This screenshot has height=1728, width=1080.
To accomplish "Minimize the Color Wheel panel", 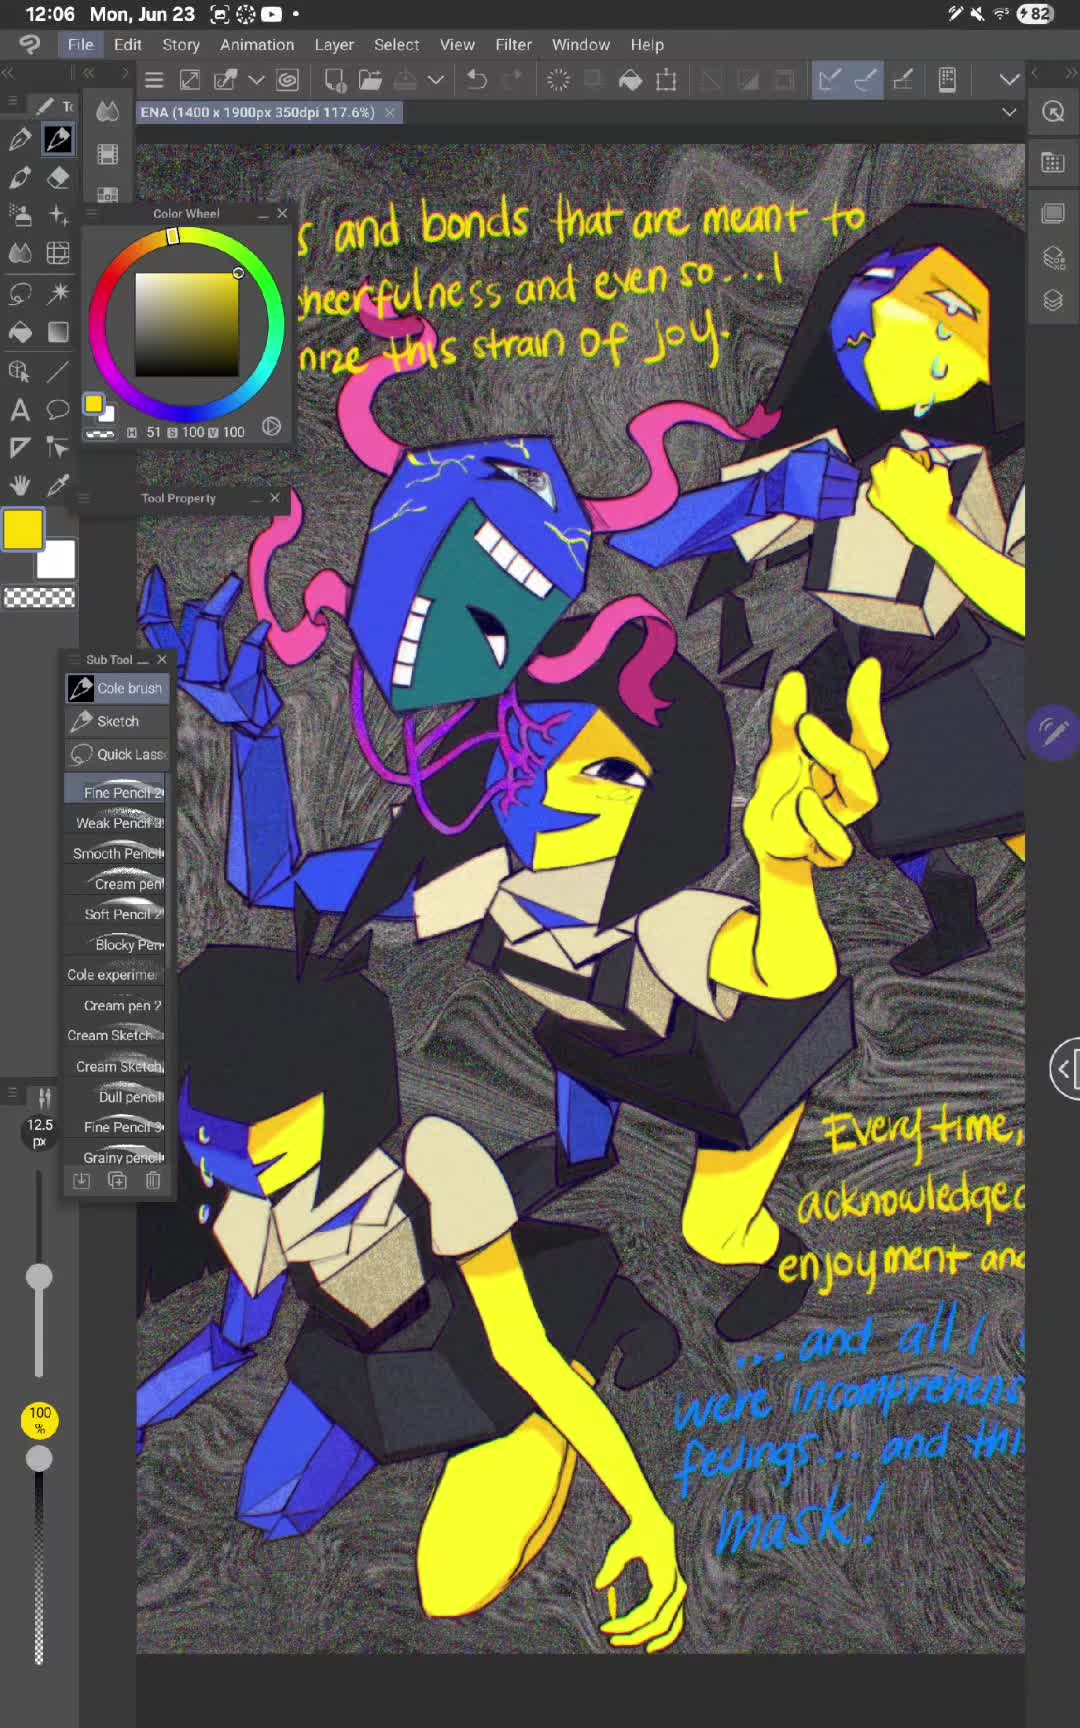I will [263, 214].
